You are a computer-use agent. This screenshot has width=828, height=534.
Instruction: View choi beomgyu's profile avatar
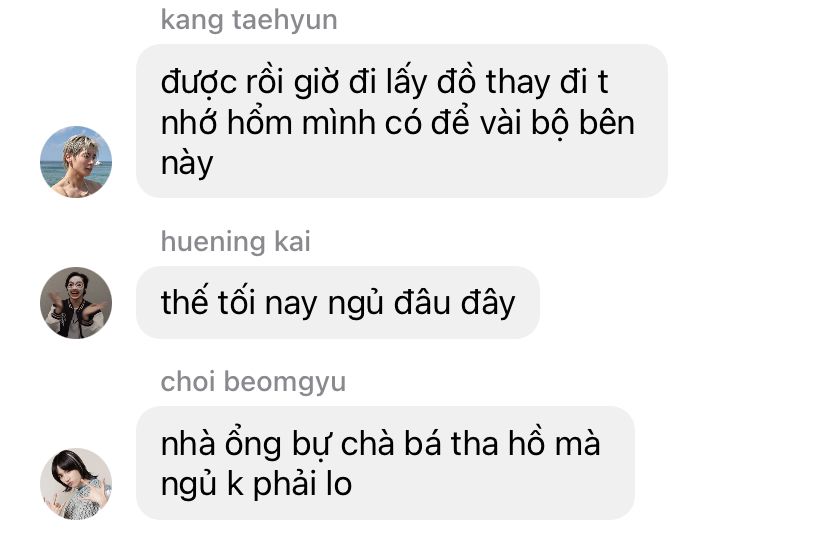tap(76, 484)
